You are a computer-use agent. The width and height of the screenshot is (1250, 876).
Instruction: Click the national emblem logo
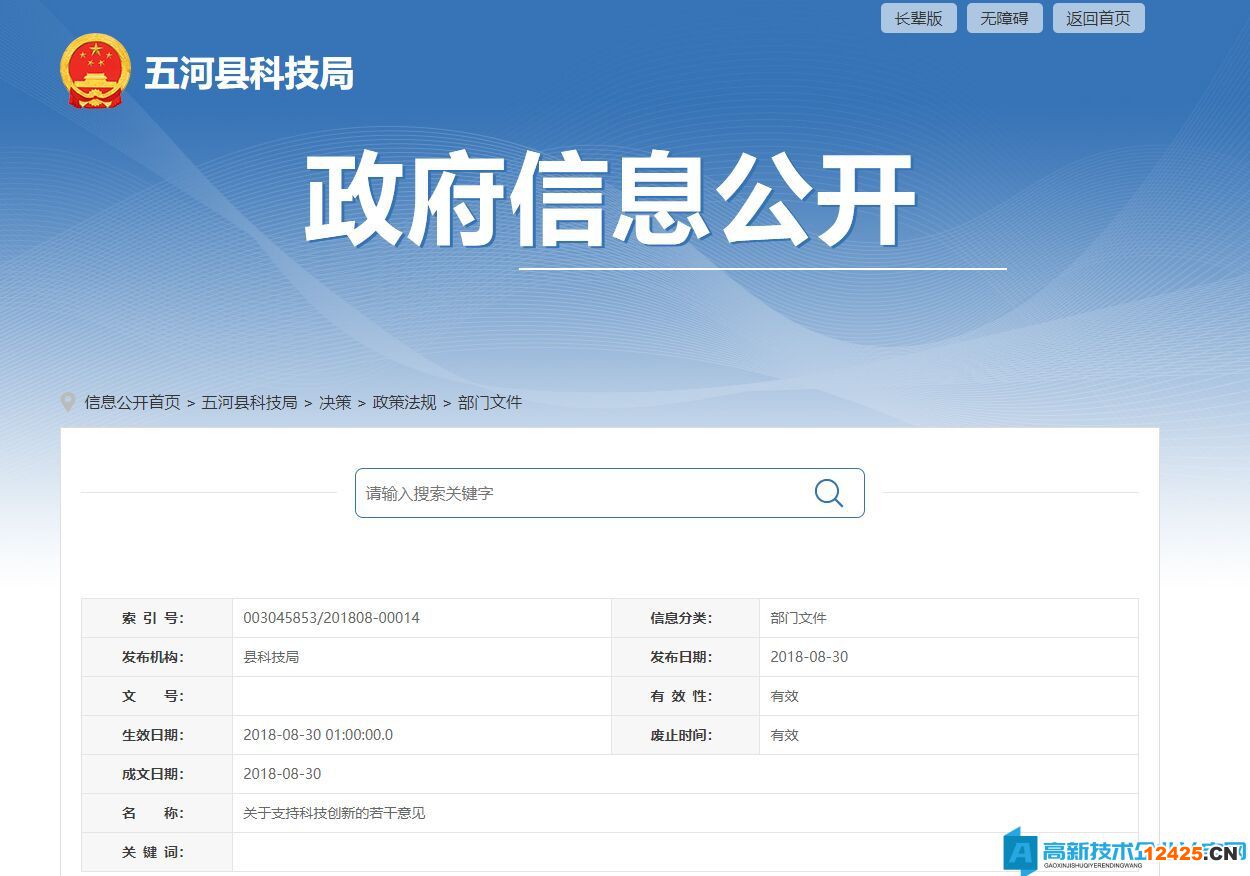[x=95, y=71]
